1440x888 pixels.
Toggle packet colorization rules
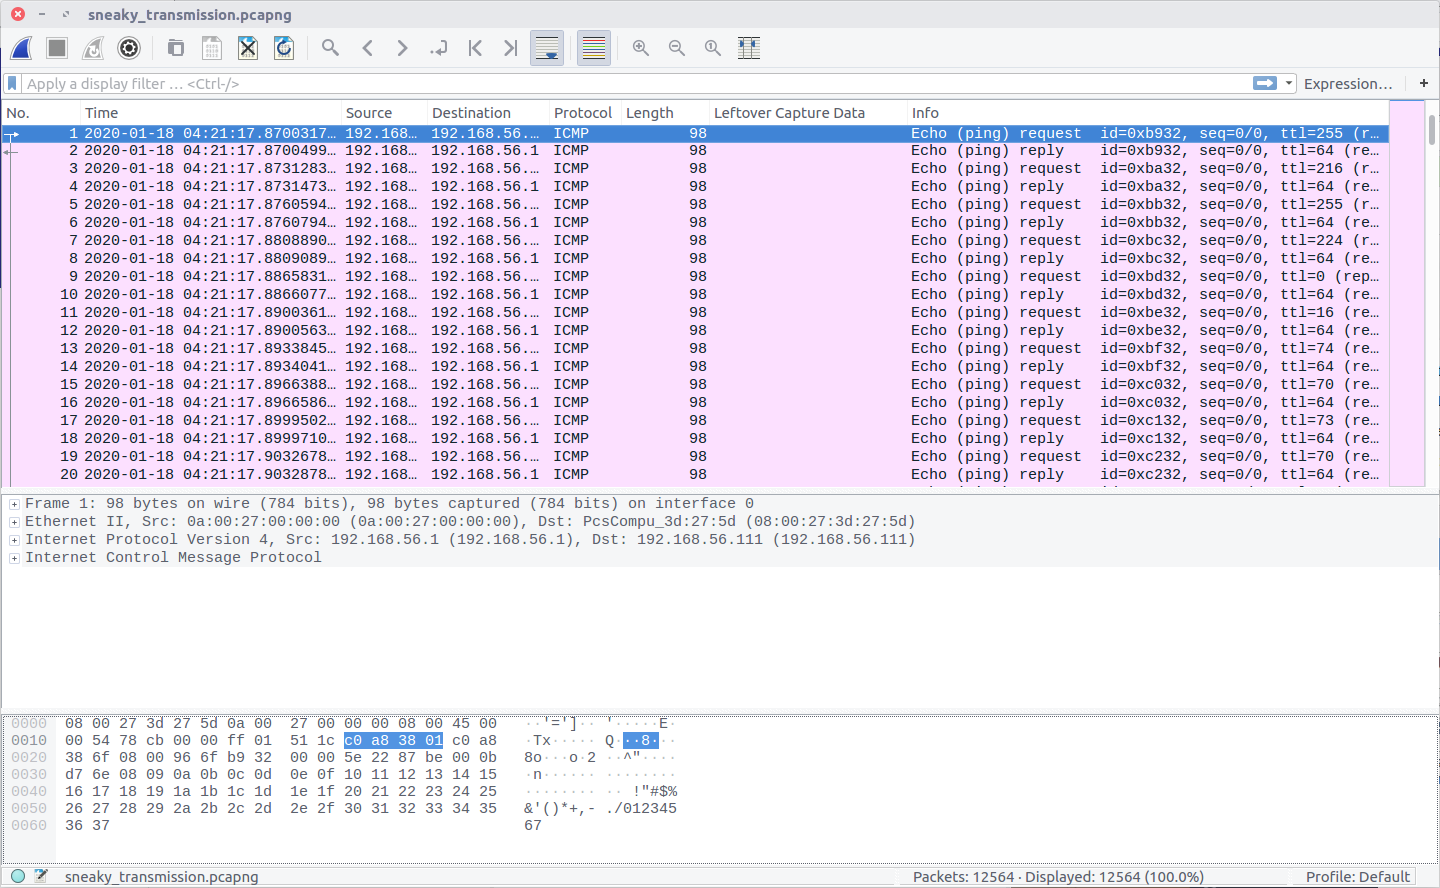coord(594,48)
